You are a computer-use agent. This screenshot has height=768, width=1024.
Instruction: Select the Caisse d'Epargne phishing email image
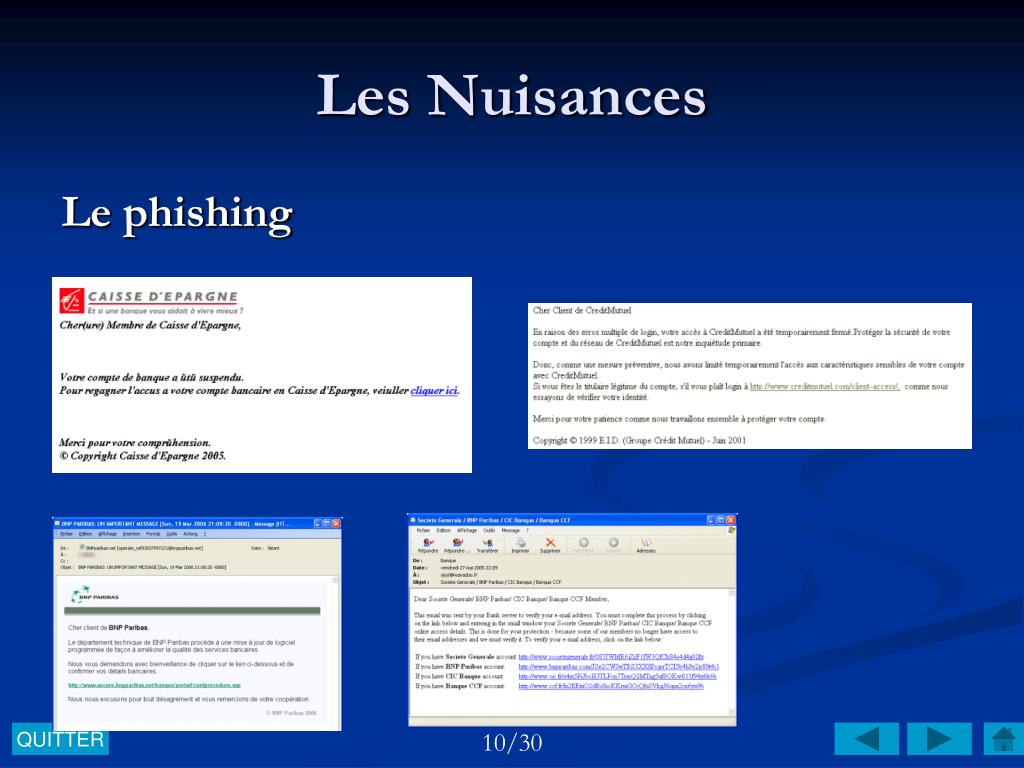(x=262, y=375)
